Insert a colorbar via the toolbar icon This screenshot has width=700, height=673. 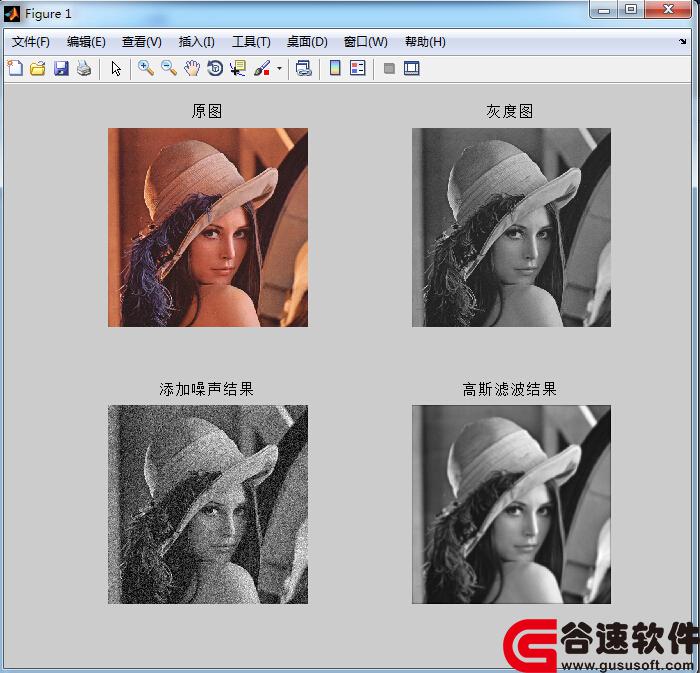tap(335, 68)
